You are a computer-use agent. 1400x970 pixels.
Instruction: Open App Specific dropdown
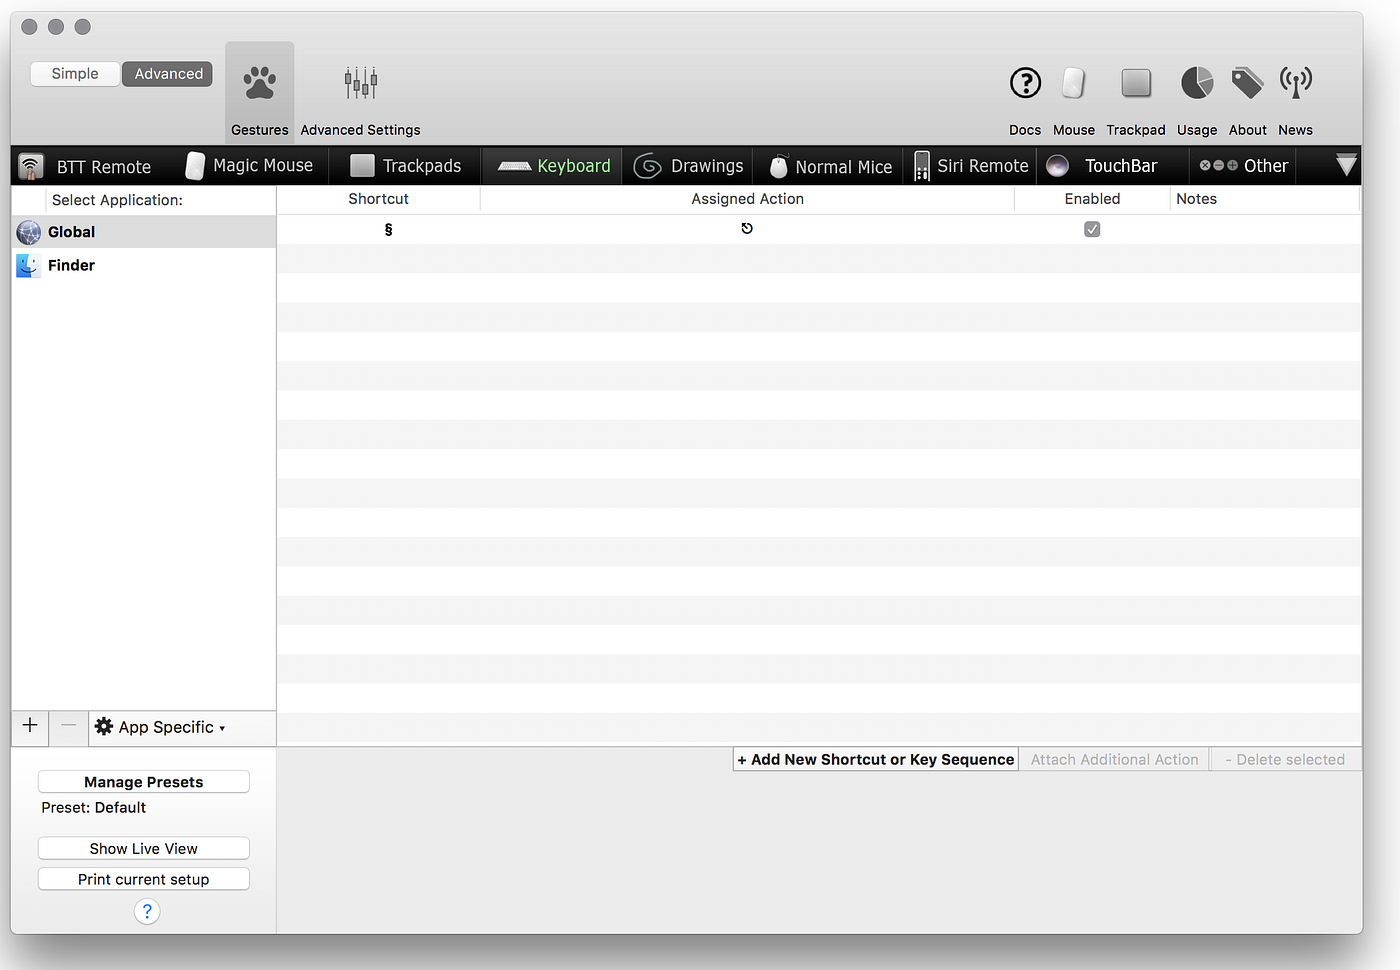(x=160, y=727)
